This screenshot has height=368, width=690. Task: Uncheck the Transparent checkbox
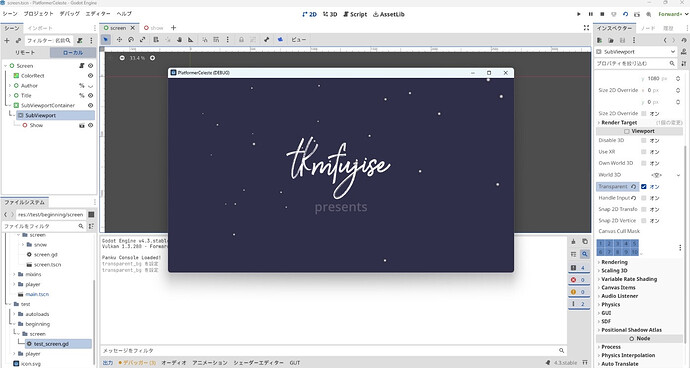(x=644, y=187)
